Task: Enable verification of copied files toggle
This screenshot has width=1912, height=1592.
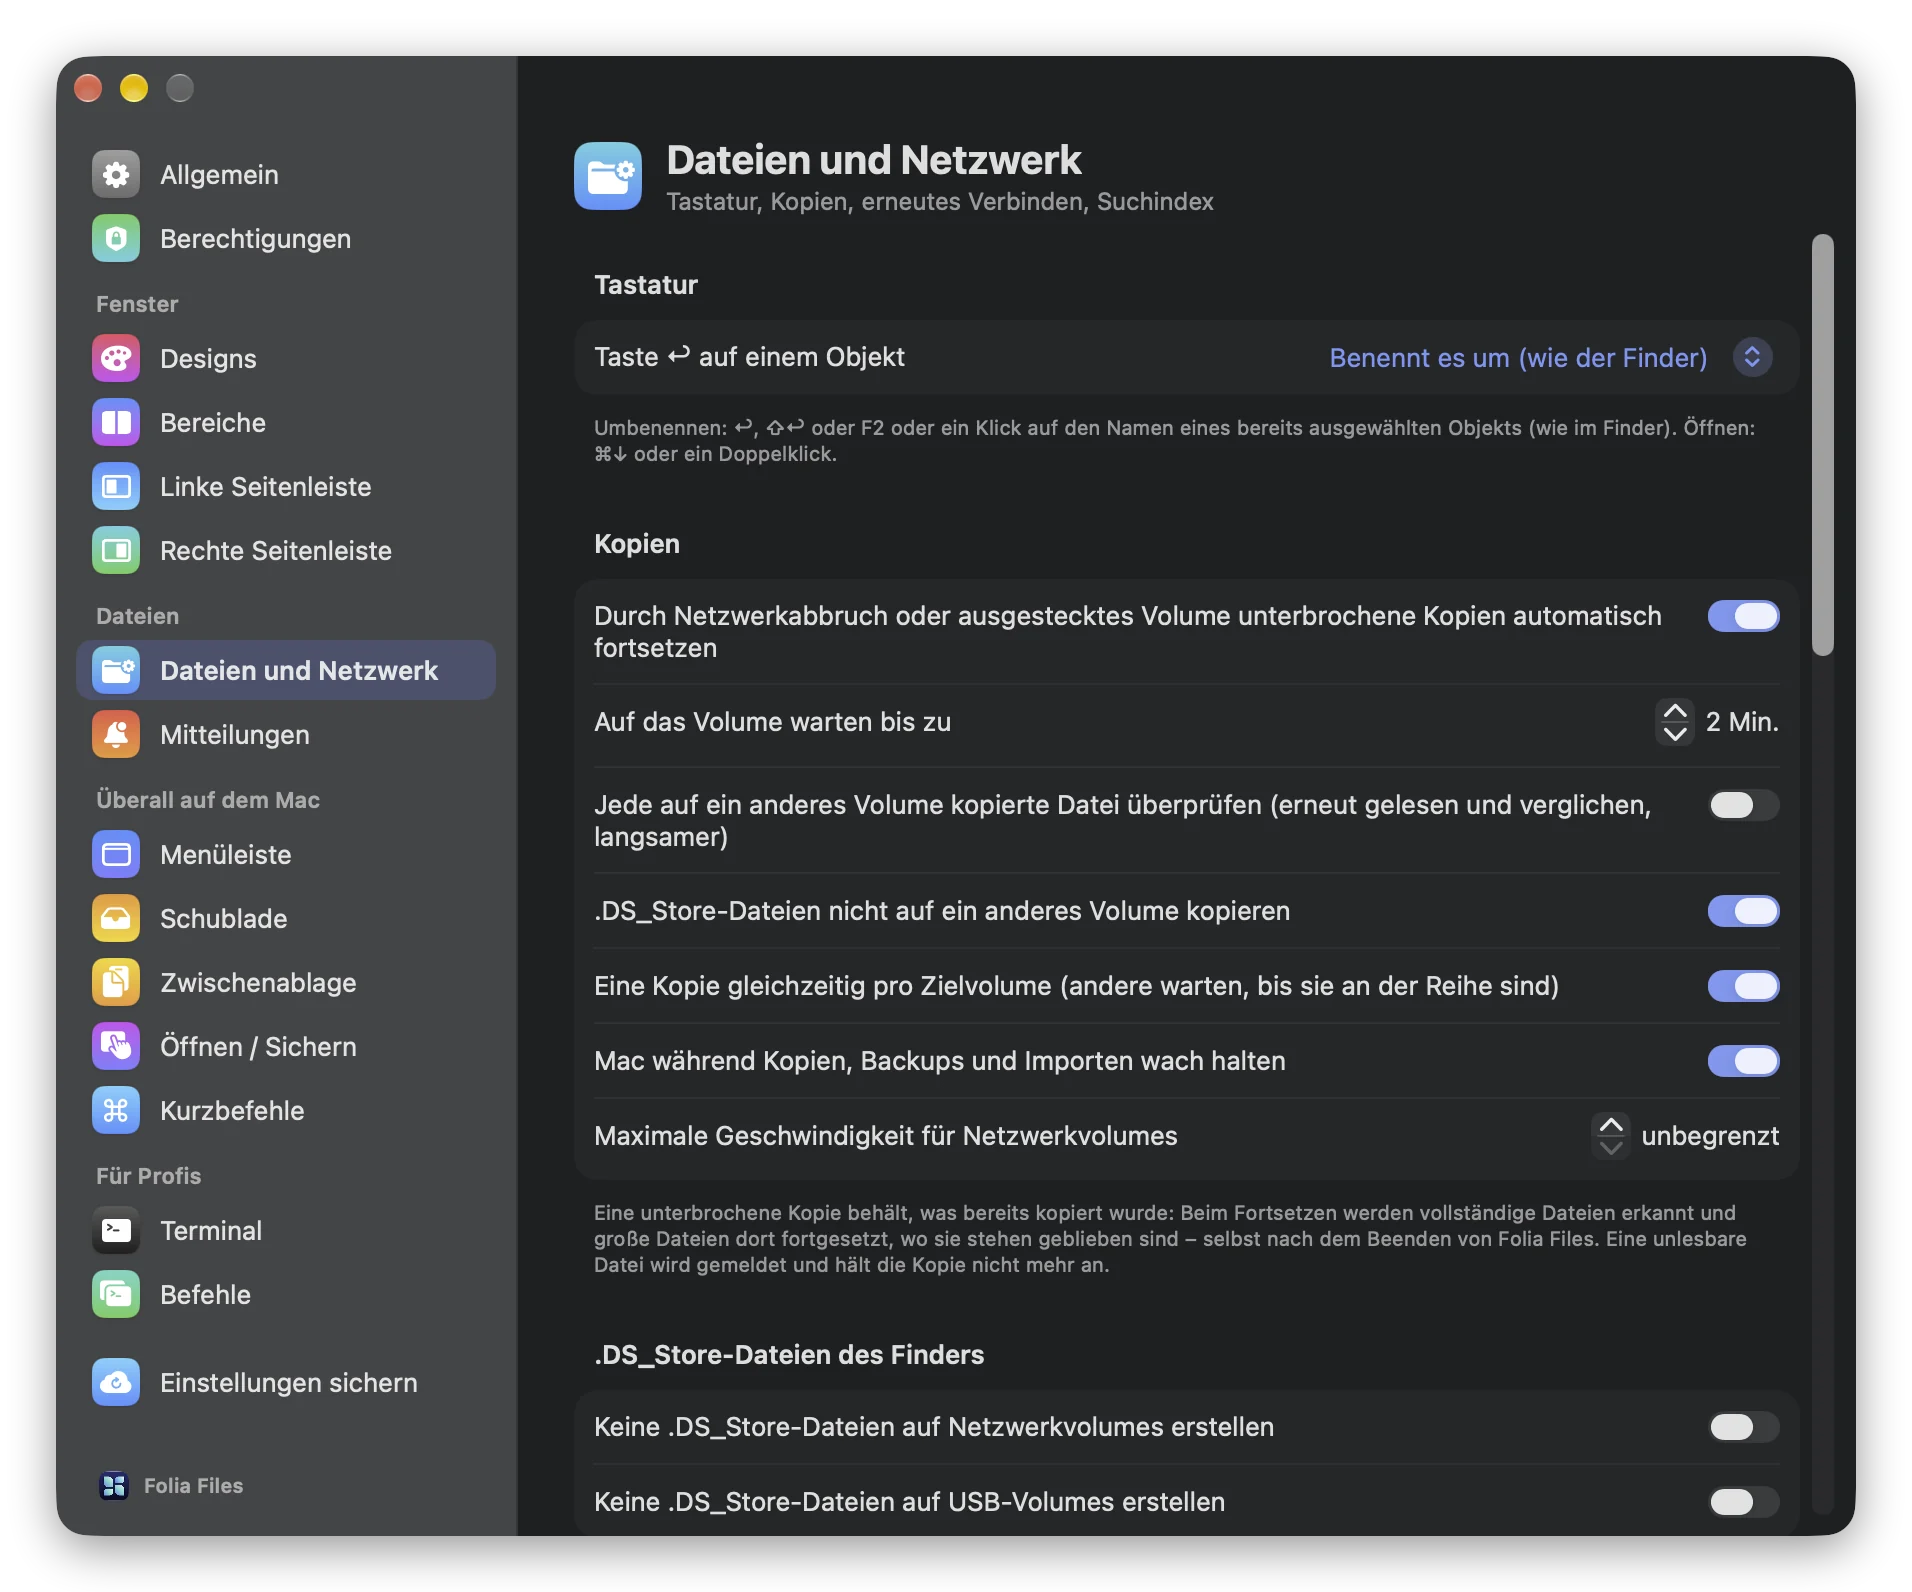Action: [x=1743, y=805]
